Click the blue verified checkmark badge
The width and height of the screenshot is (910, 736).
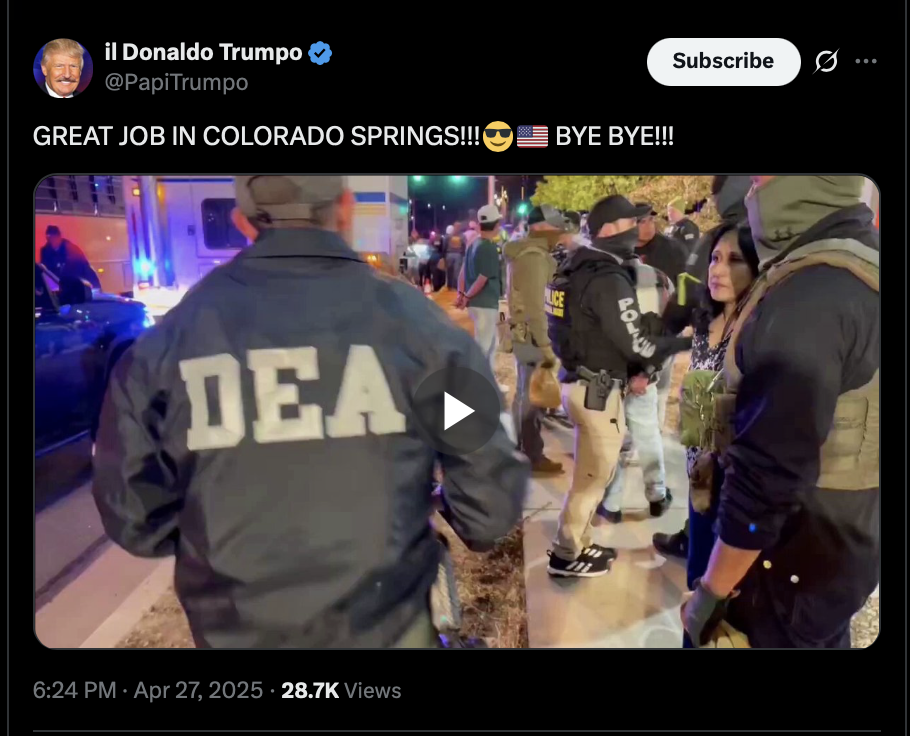320,53
